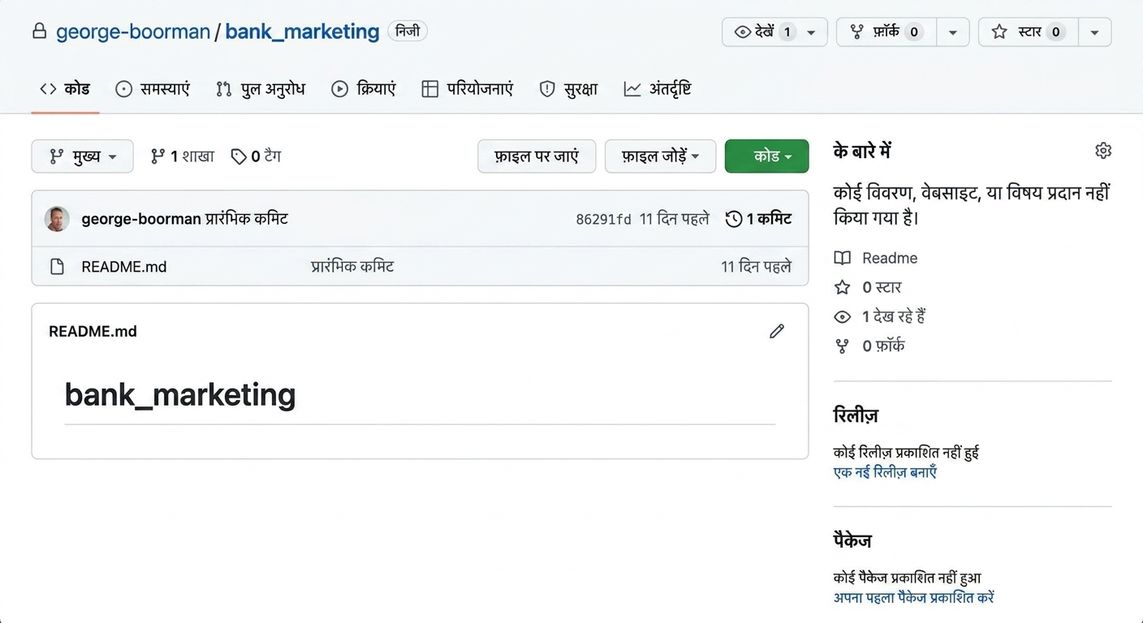
Task: Switch to the कोड tab
Action: pos(65,89)
